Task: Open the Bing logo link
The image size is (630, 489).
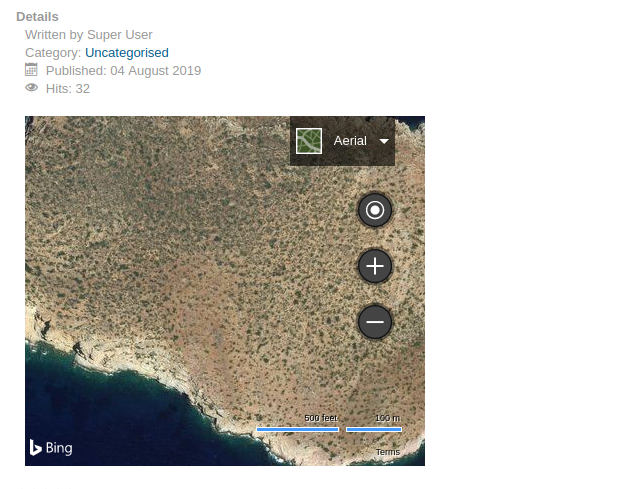Action: coord(51,448)
